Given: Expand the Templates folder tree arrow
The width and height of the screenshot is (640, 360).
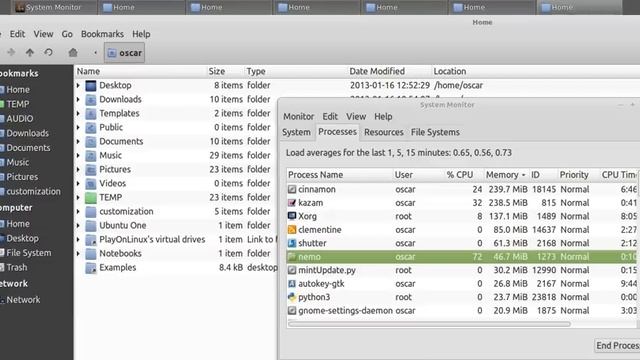Looking at the screenshot, I should pyautogui.click(x=78, y=113).
